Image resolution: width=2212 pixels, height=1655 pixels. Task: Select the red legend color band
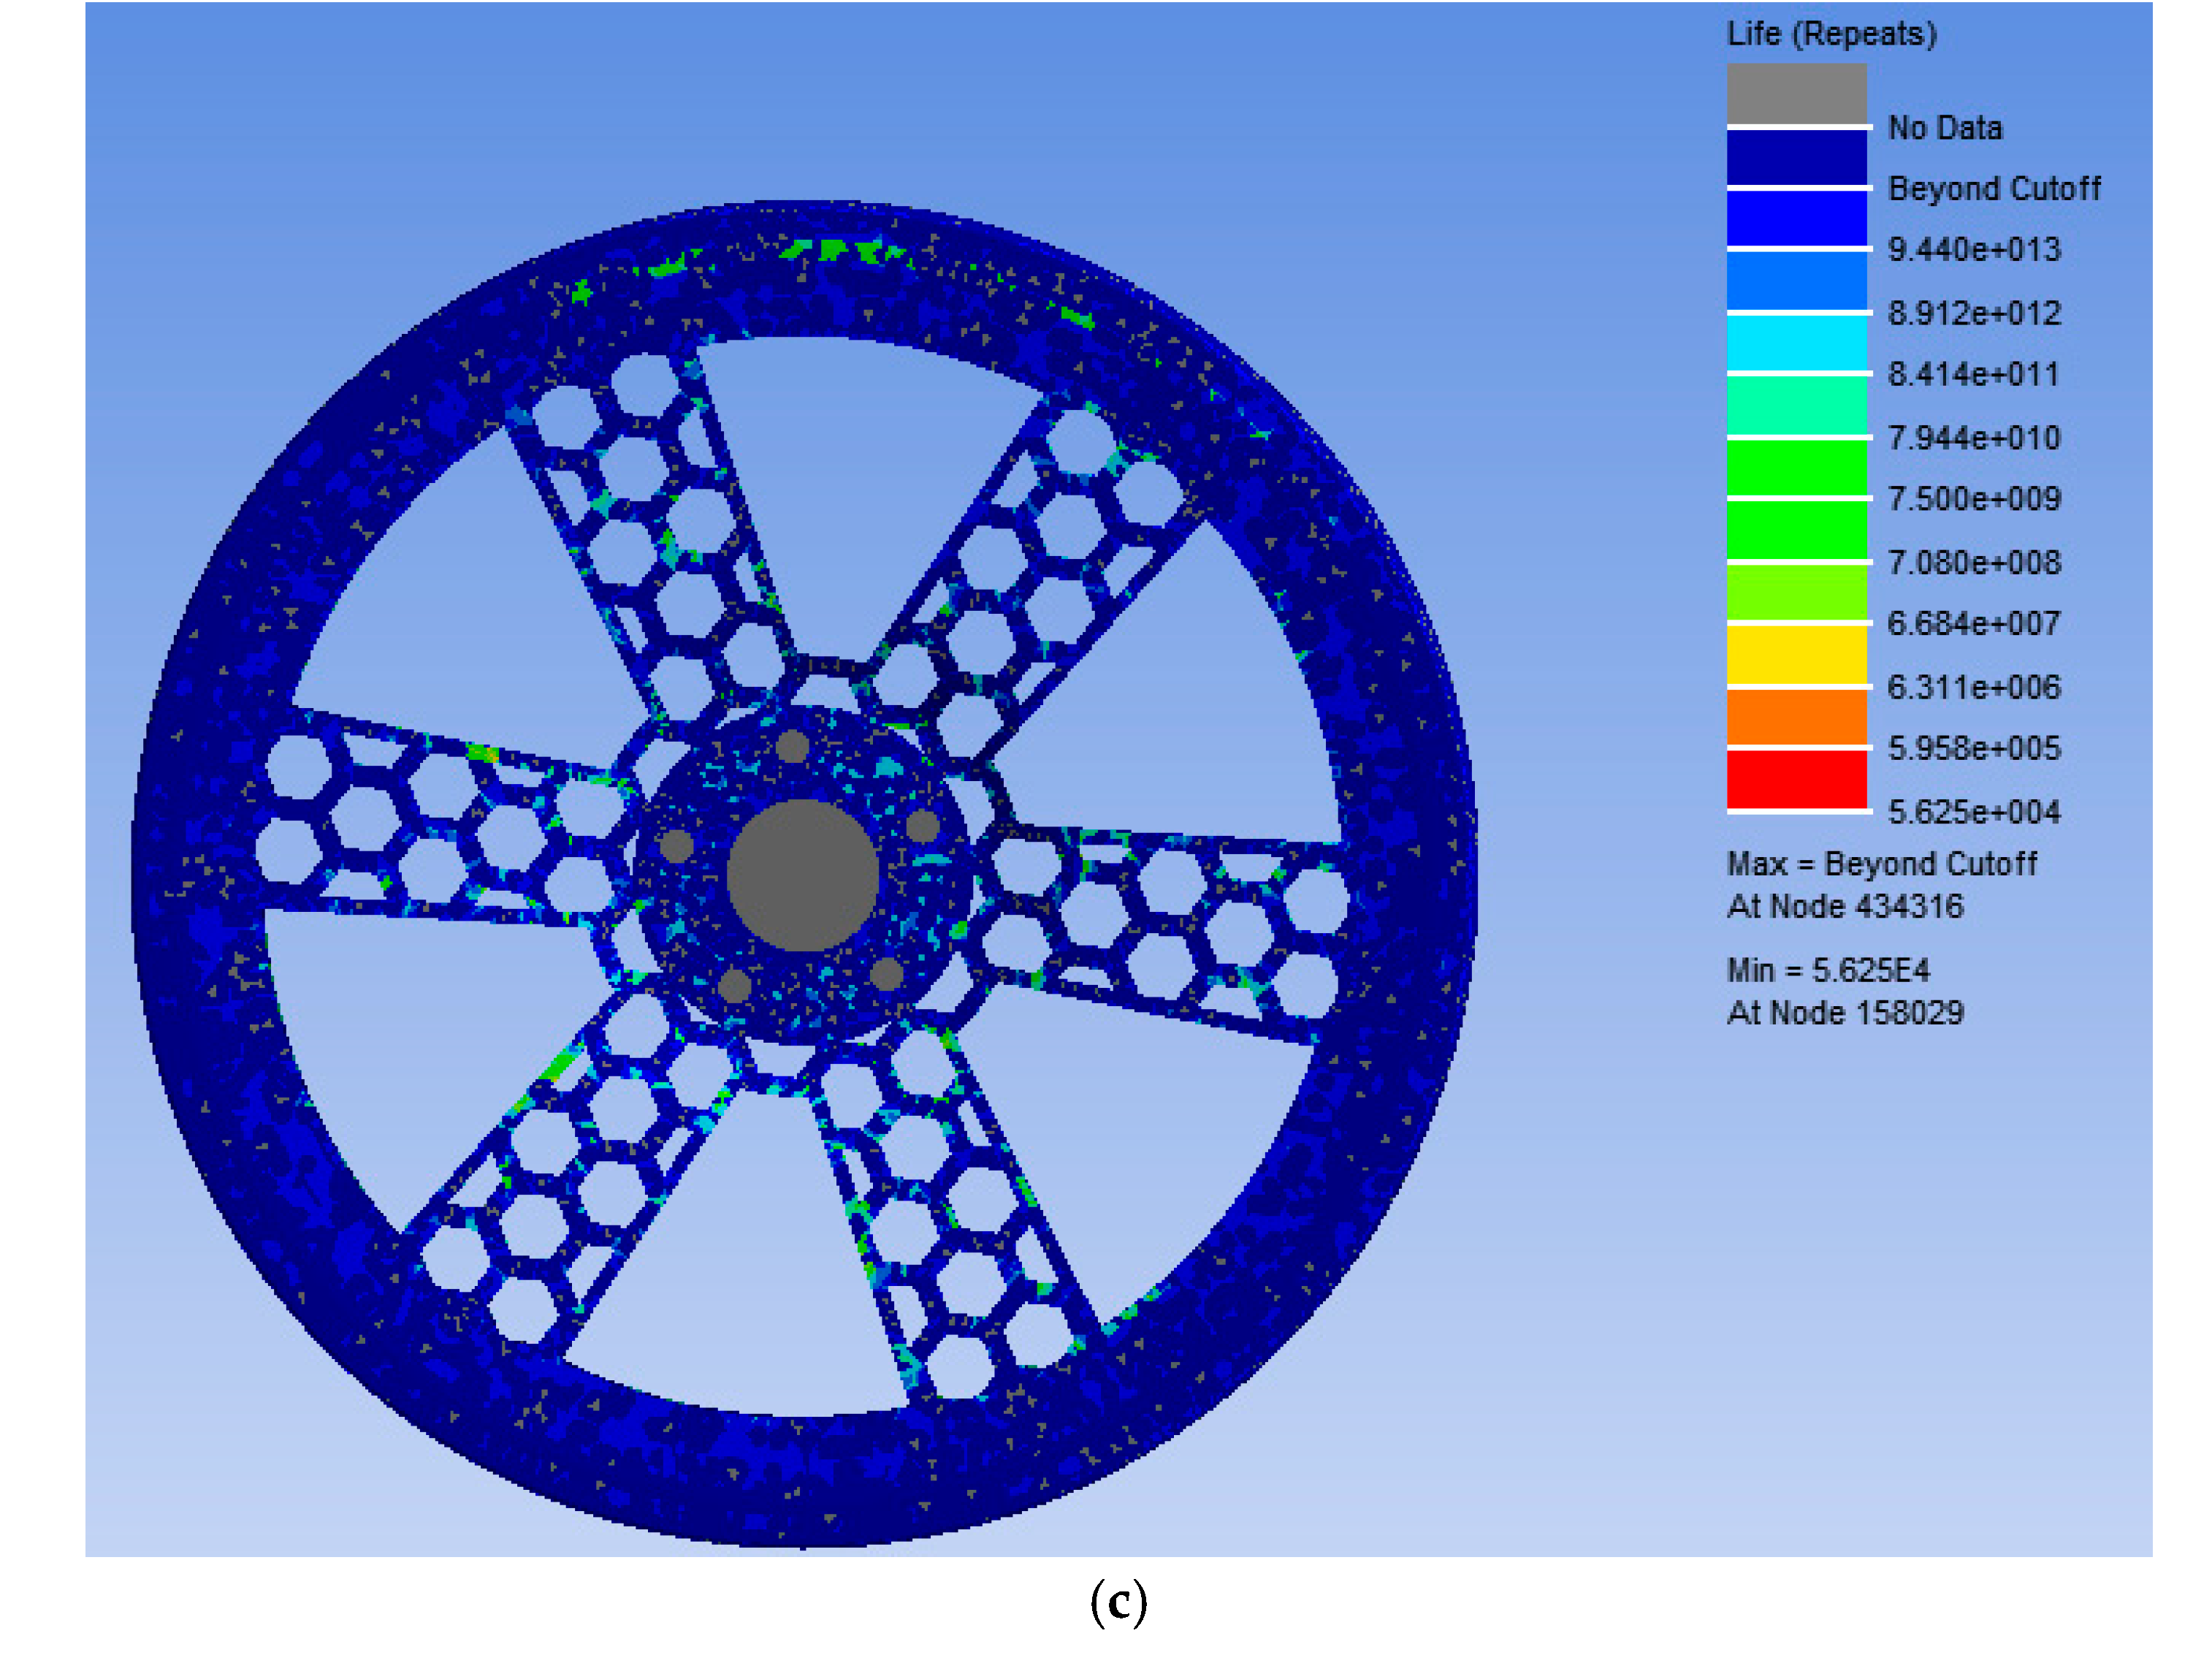pos(1796,779)
